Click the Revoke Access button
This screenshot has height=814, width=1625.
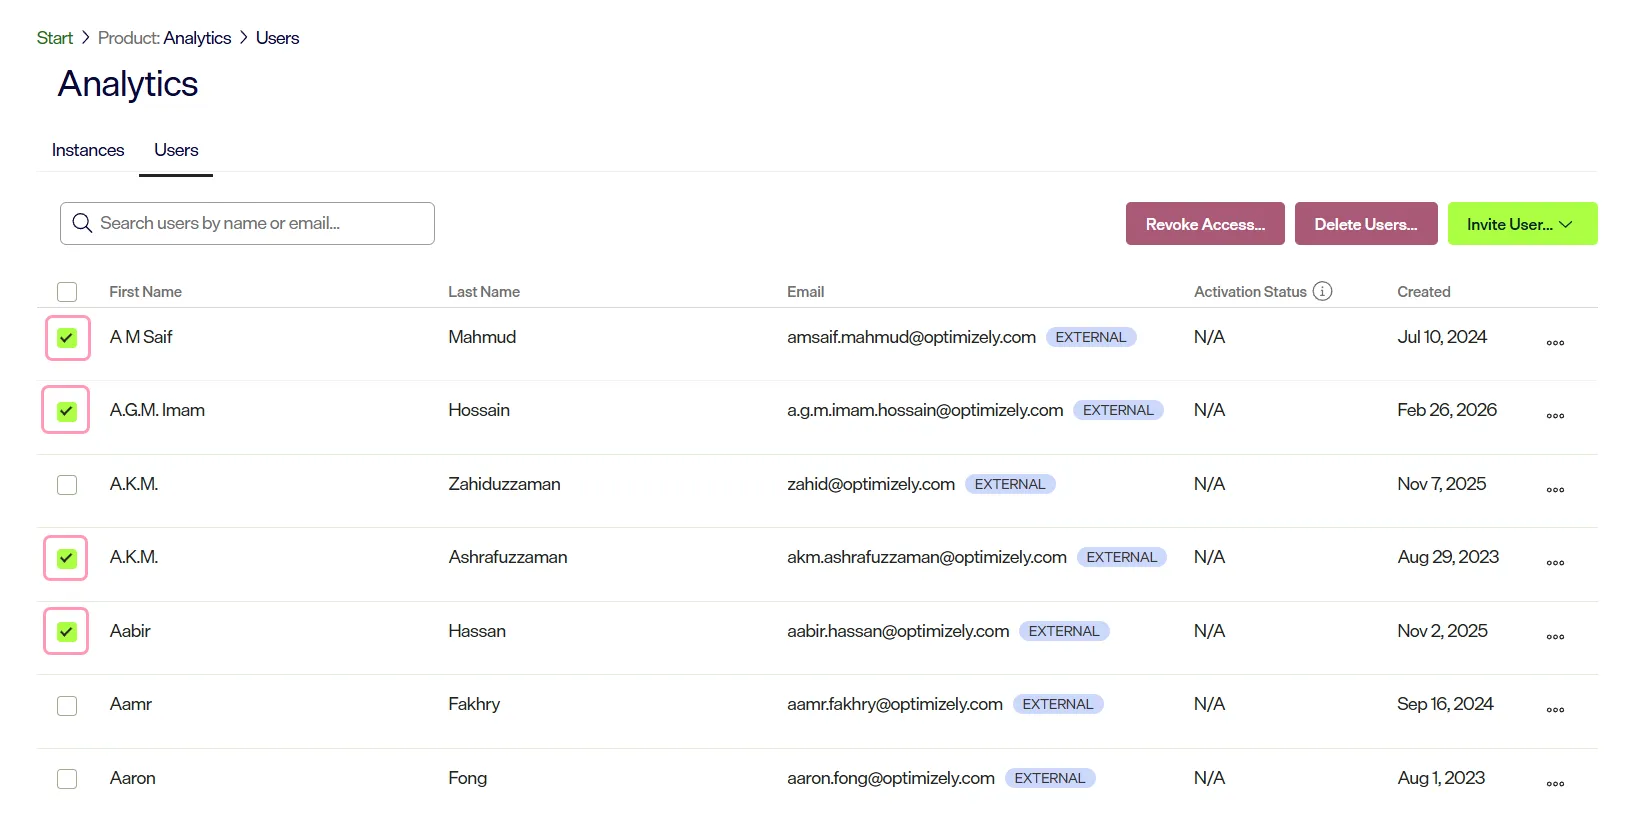pos(1205,224)
